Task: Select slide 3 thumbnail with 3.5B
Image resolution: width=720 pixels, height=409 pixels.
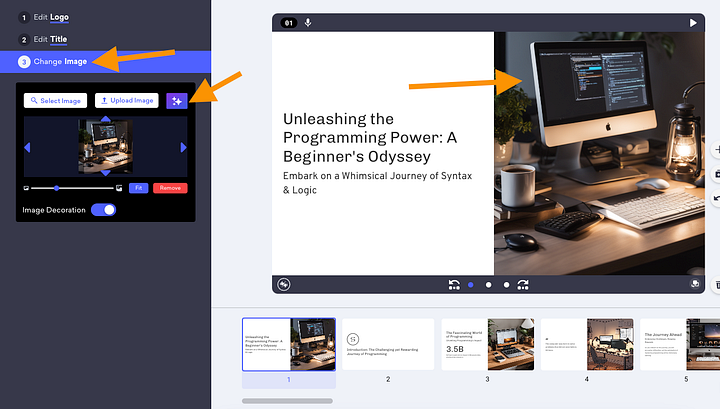Action: click(x=488, y=344)
